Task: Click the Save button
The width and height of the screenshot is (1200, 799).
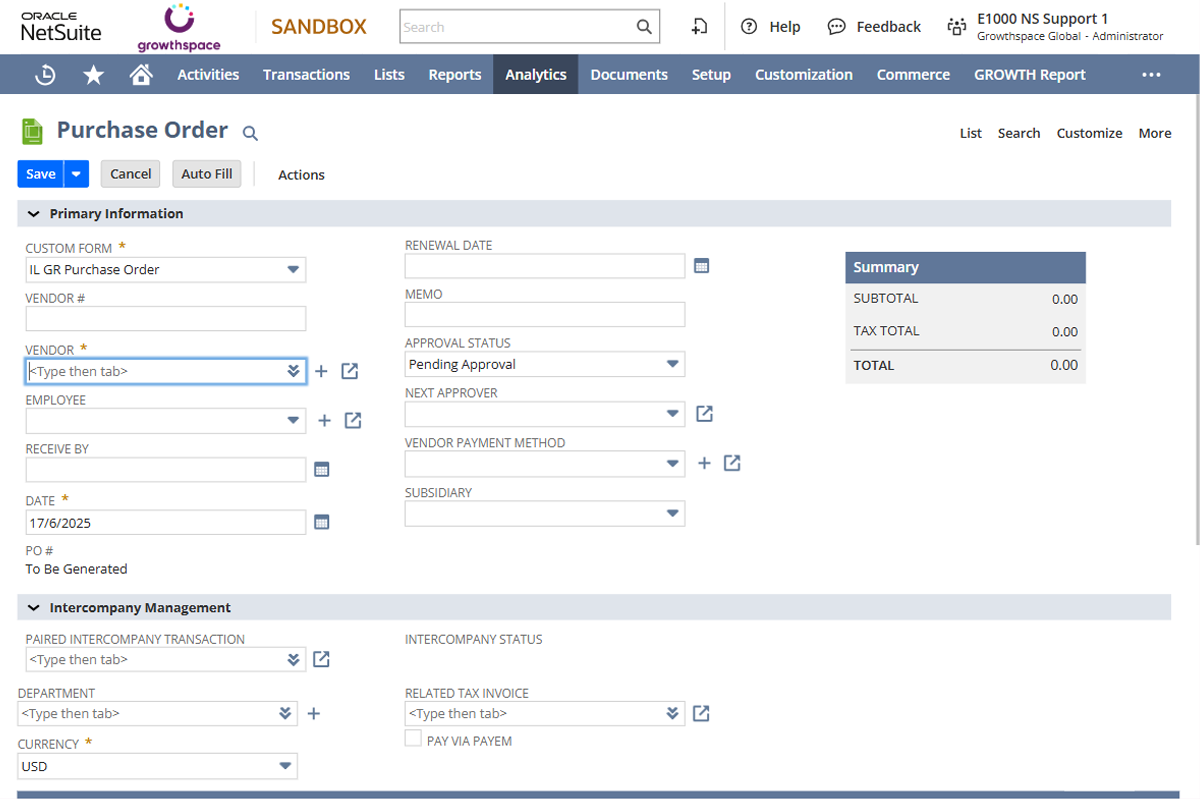Action: [41, 174]
